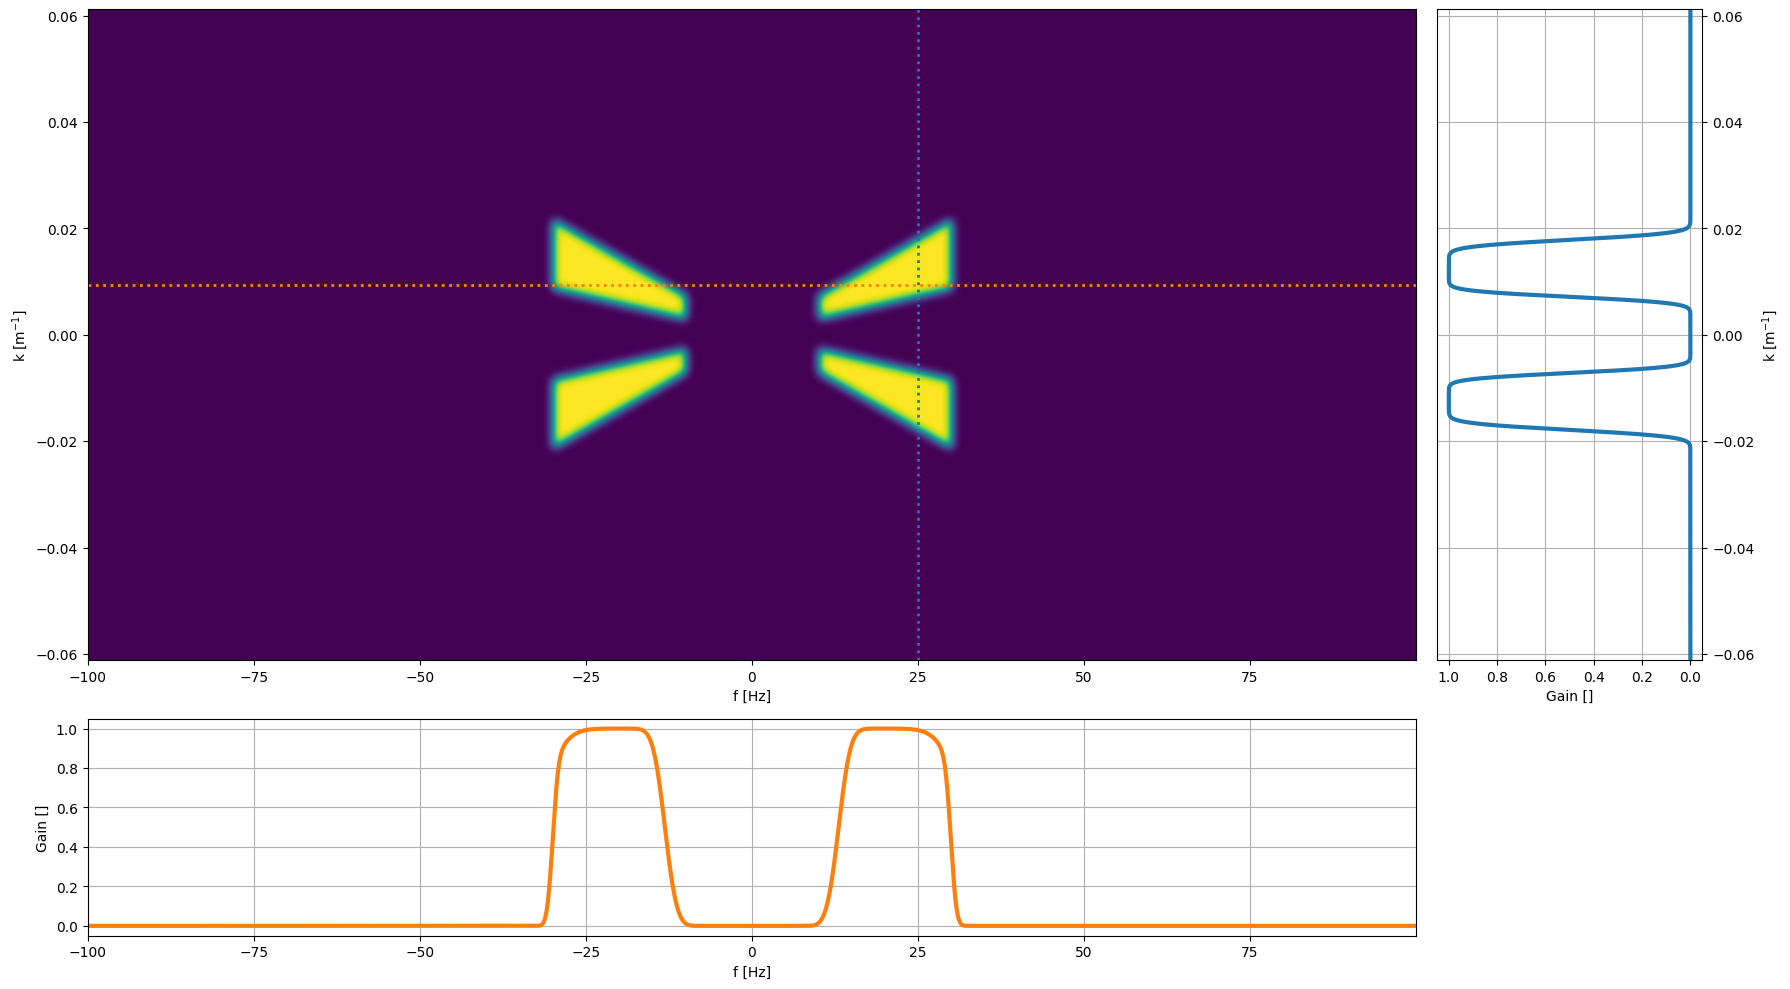
Task: Click the 'Gain []' label under side plot
Action: click(1569, 696)
